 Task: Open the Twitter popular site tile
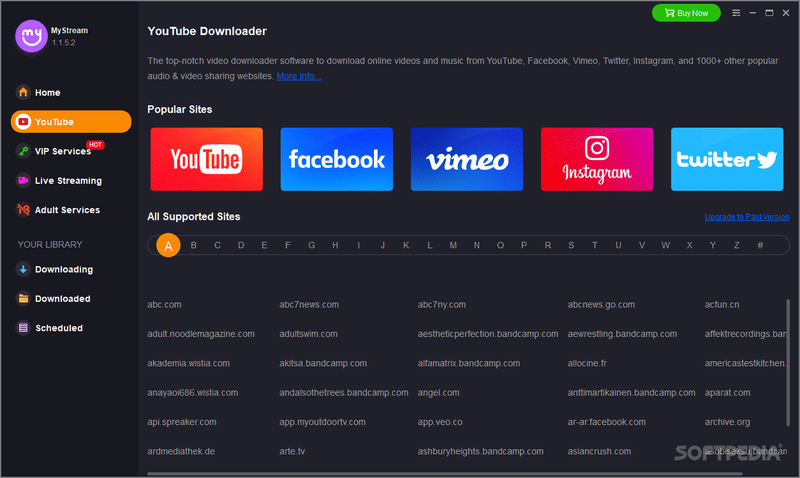point(727,159)
